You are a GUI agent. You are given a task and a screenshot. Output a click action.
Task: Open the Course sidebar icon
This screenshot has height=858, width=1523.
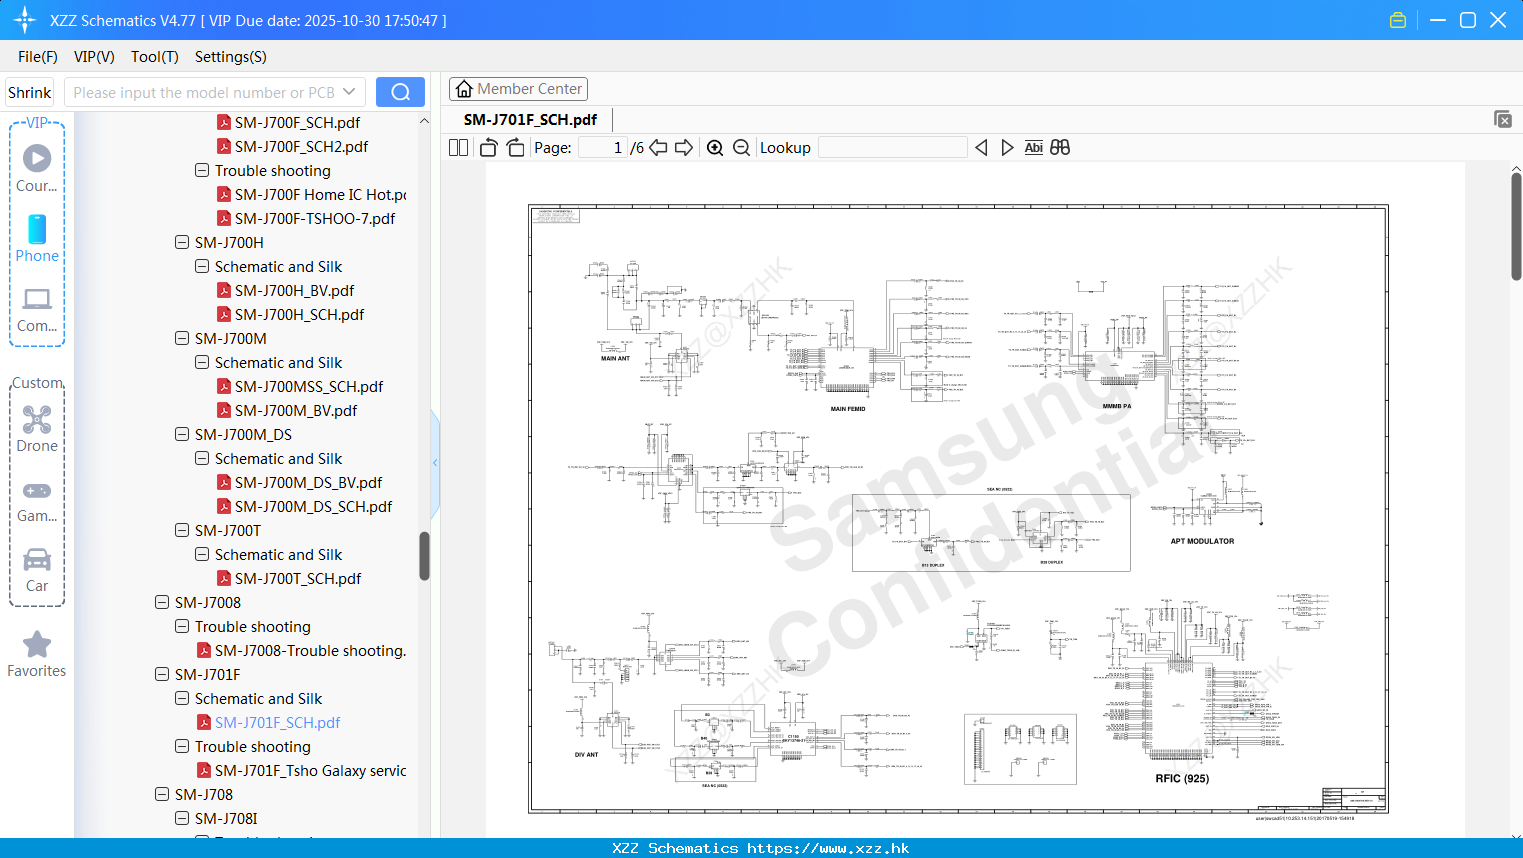point(37,168)
